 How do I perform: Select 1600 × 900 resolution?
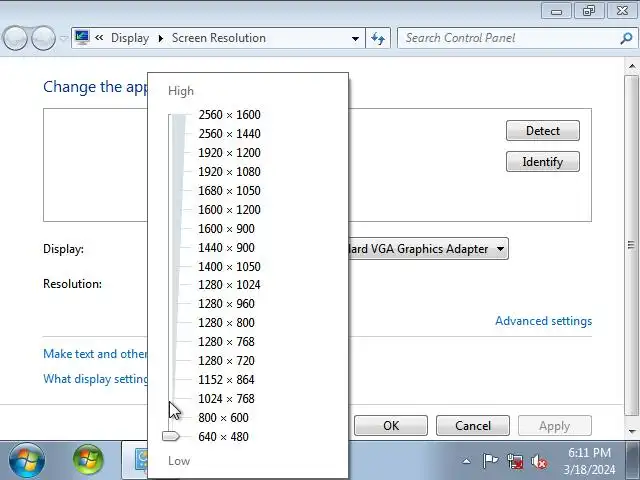pyautogui.click(x=226, y=229)
